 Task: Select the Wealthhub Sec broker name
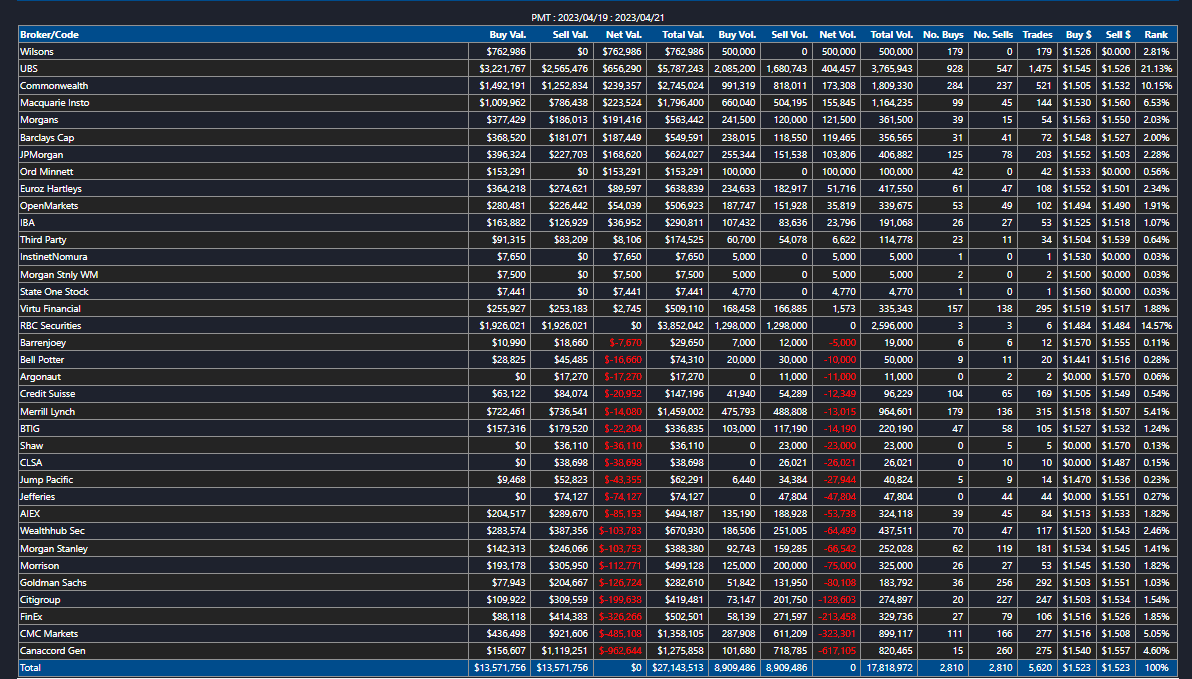click(52, 531)
